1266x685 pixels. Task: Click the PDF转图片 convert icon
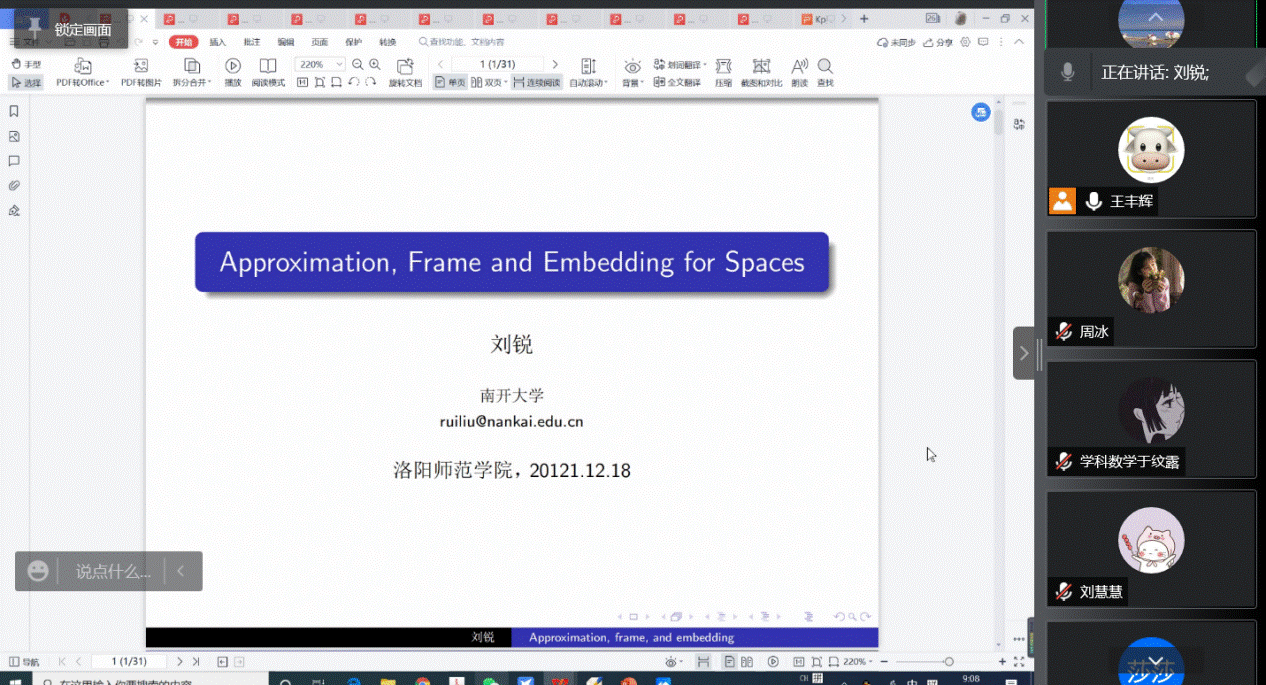[x=141, y=72]
